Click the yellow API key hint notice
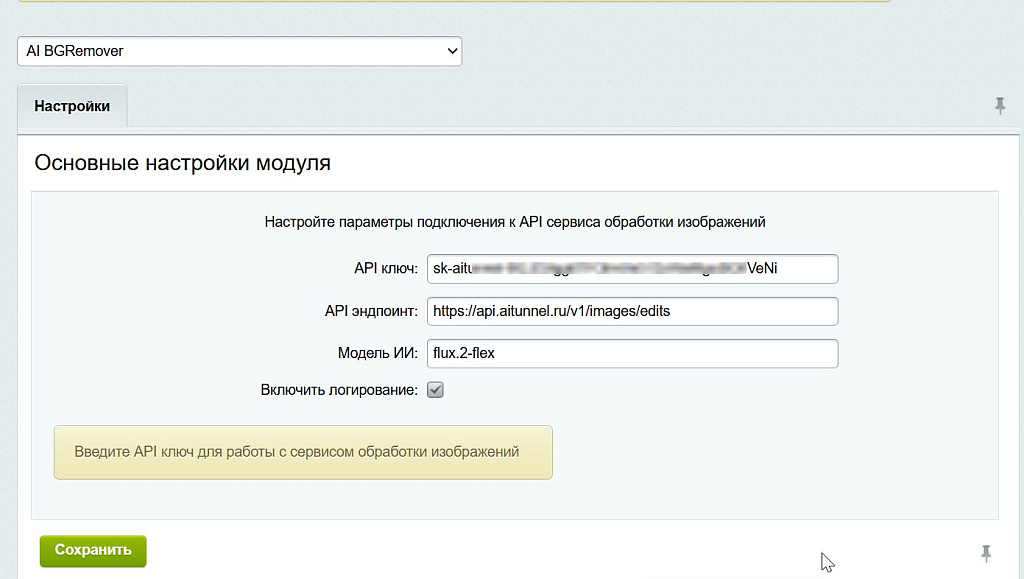Image resolution: width=1024 pixels, height=579 pixels. (302, 452)
